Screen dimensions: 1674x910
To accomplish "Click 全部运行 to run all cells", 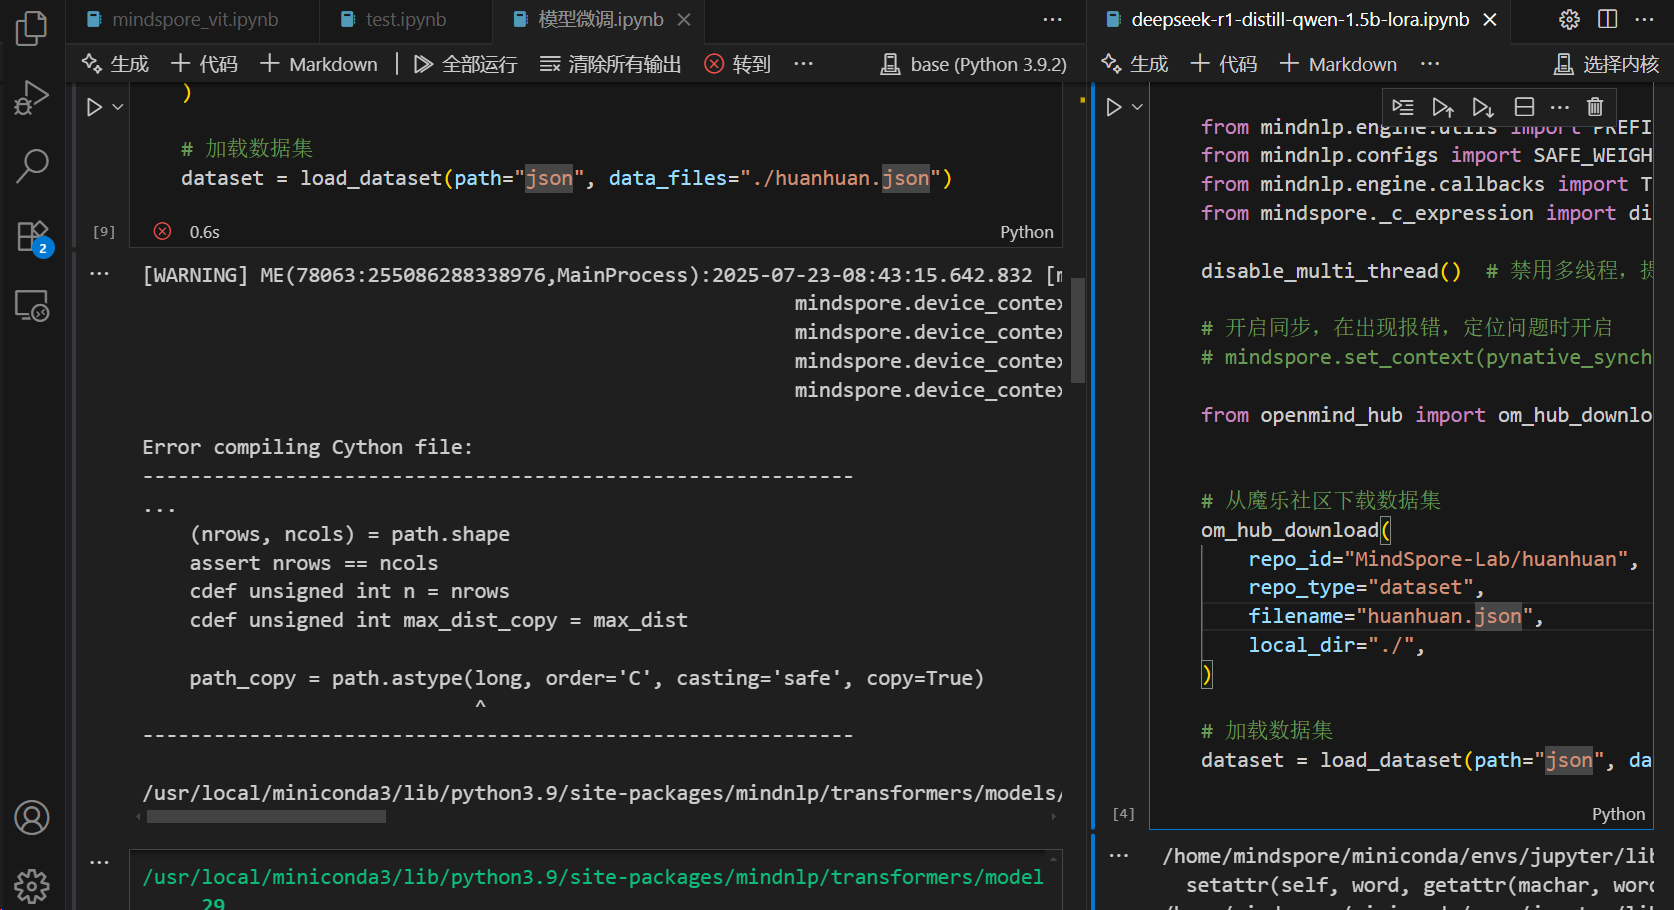I will pyautogui.click(x=466, y=64).
